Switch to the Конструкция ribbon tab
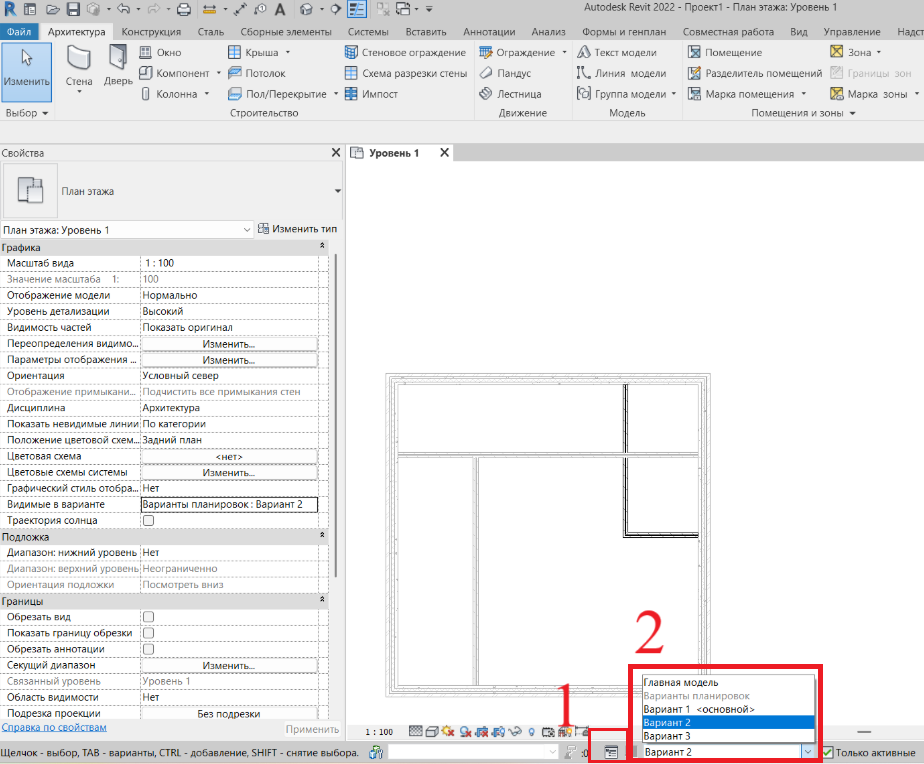 click(151, 32)
